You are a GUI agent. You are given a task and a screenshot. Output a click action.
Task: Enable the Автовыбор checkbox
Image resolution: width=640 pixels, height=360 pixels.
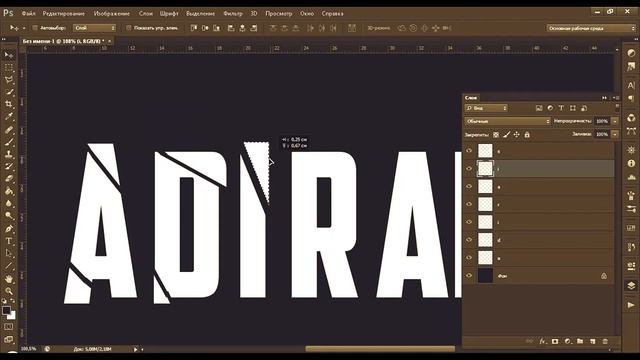click(35, 28)
